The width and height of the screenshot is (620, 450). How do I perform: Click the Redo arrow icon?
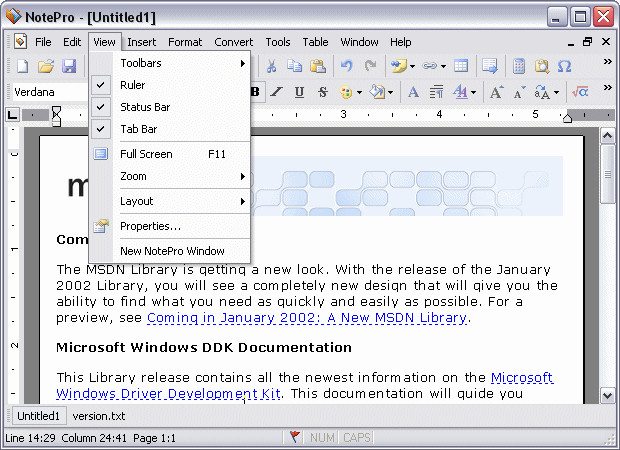click(370, 66)
